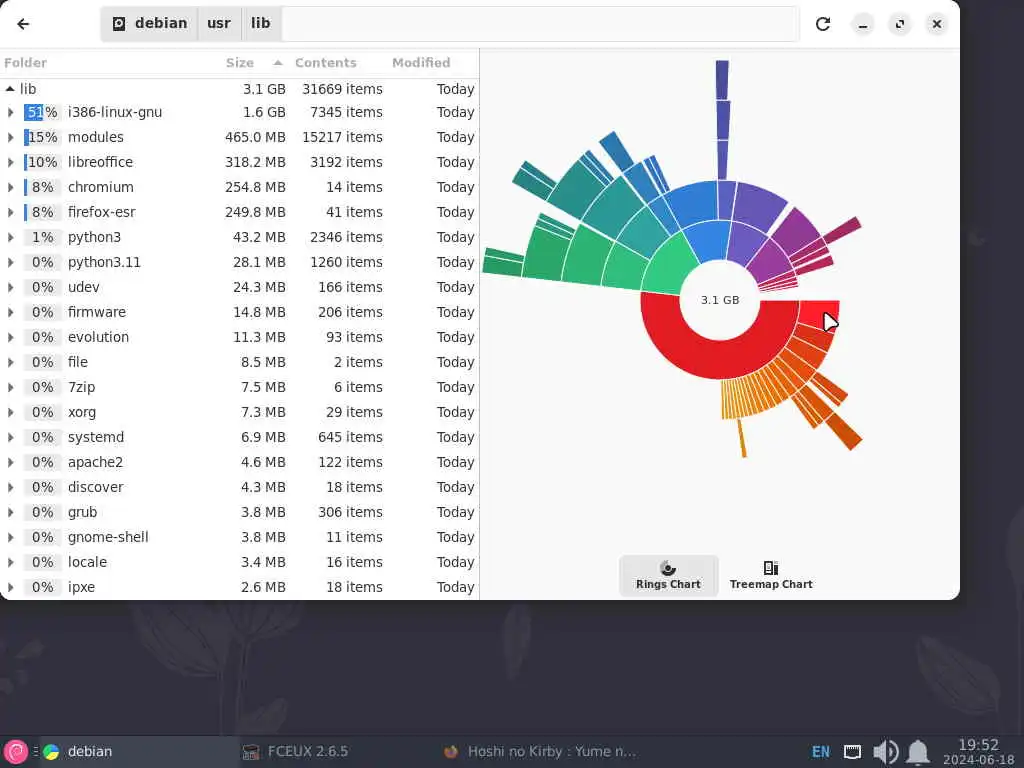Expand the systemd folder row
This screenshot has width=1024, height=768.
pos(10,437)
